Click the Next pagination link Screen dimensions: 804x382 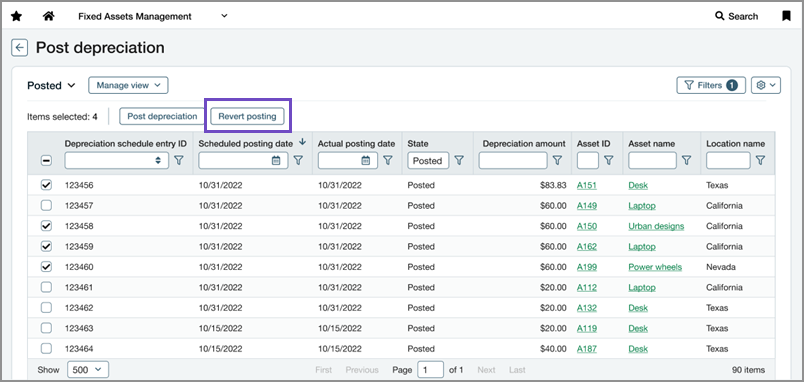point(487,370)
